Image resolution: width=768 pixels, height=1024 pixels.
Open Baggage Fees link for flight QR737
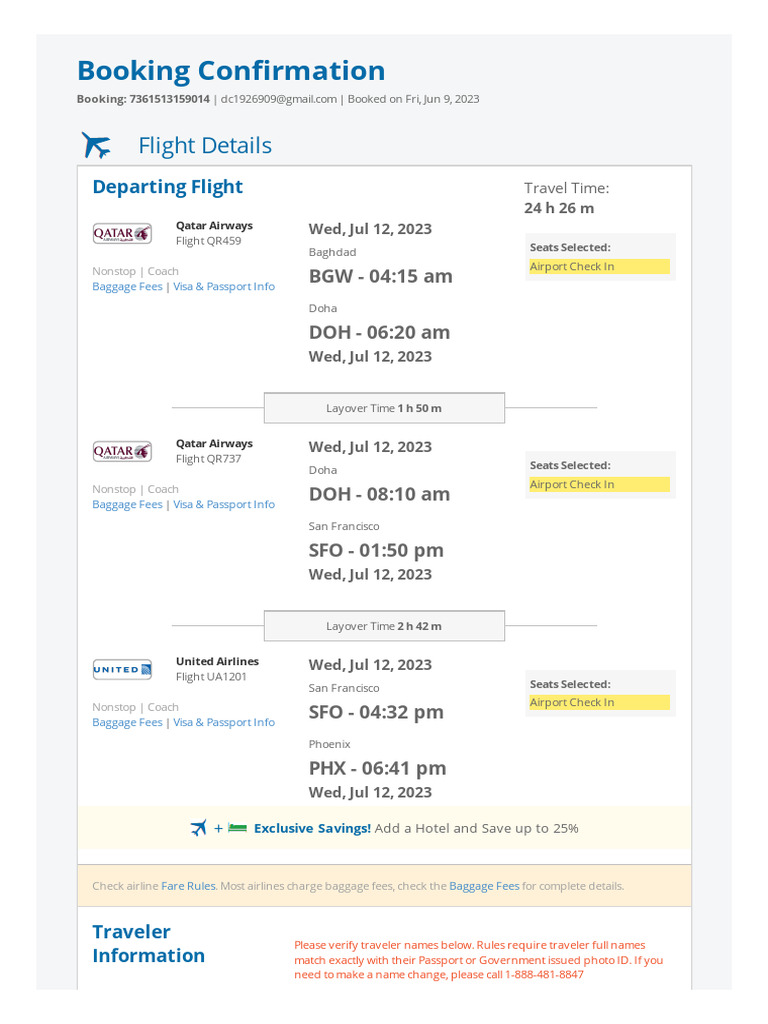[x=127, y=505]
